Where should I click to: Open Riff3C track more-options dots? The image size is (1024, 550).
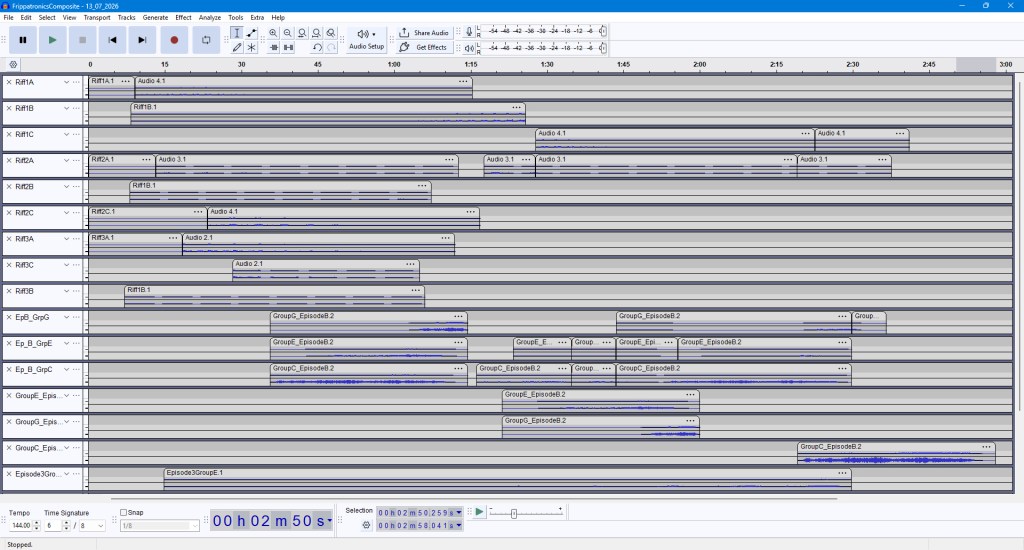[x=76, y=265]
